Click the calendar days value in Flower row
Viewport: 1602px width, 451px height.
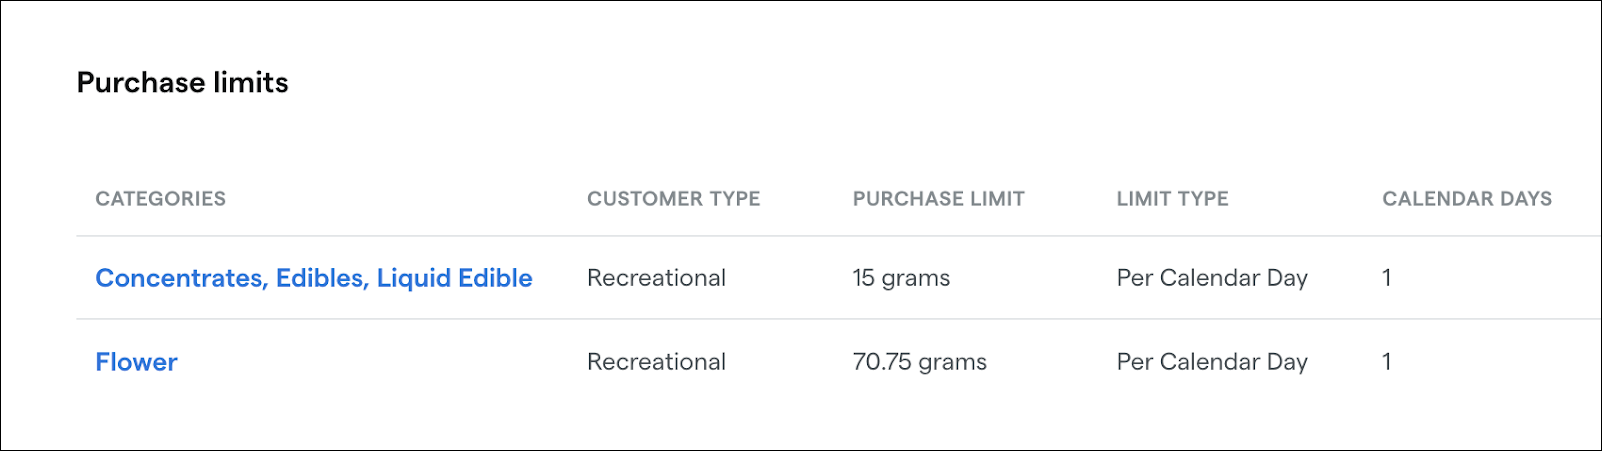coord(1386,362)
